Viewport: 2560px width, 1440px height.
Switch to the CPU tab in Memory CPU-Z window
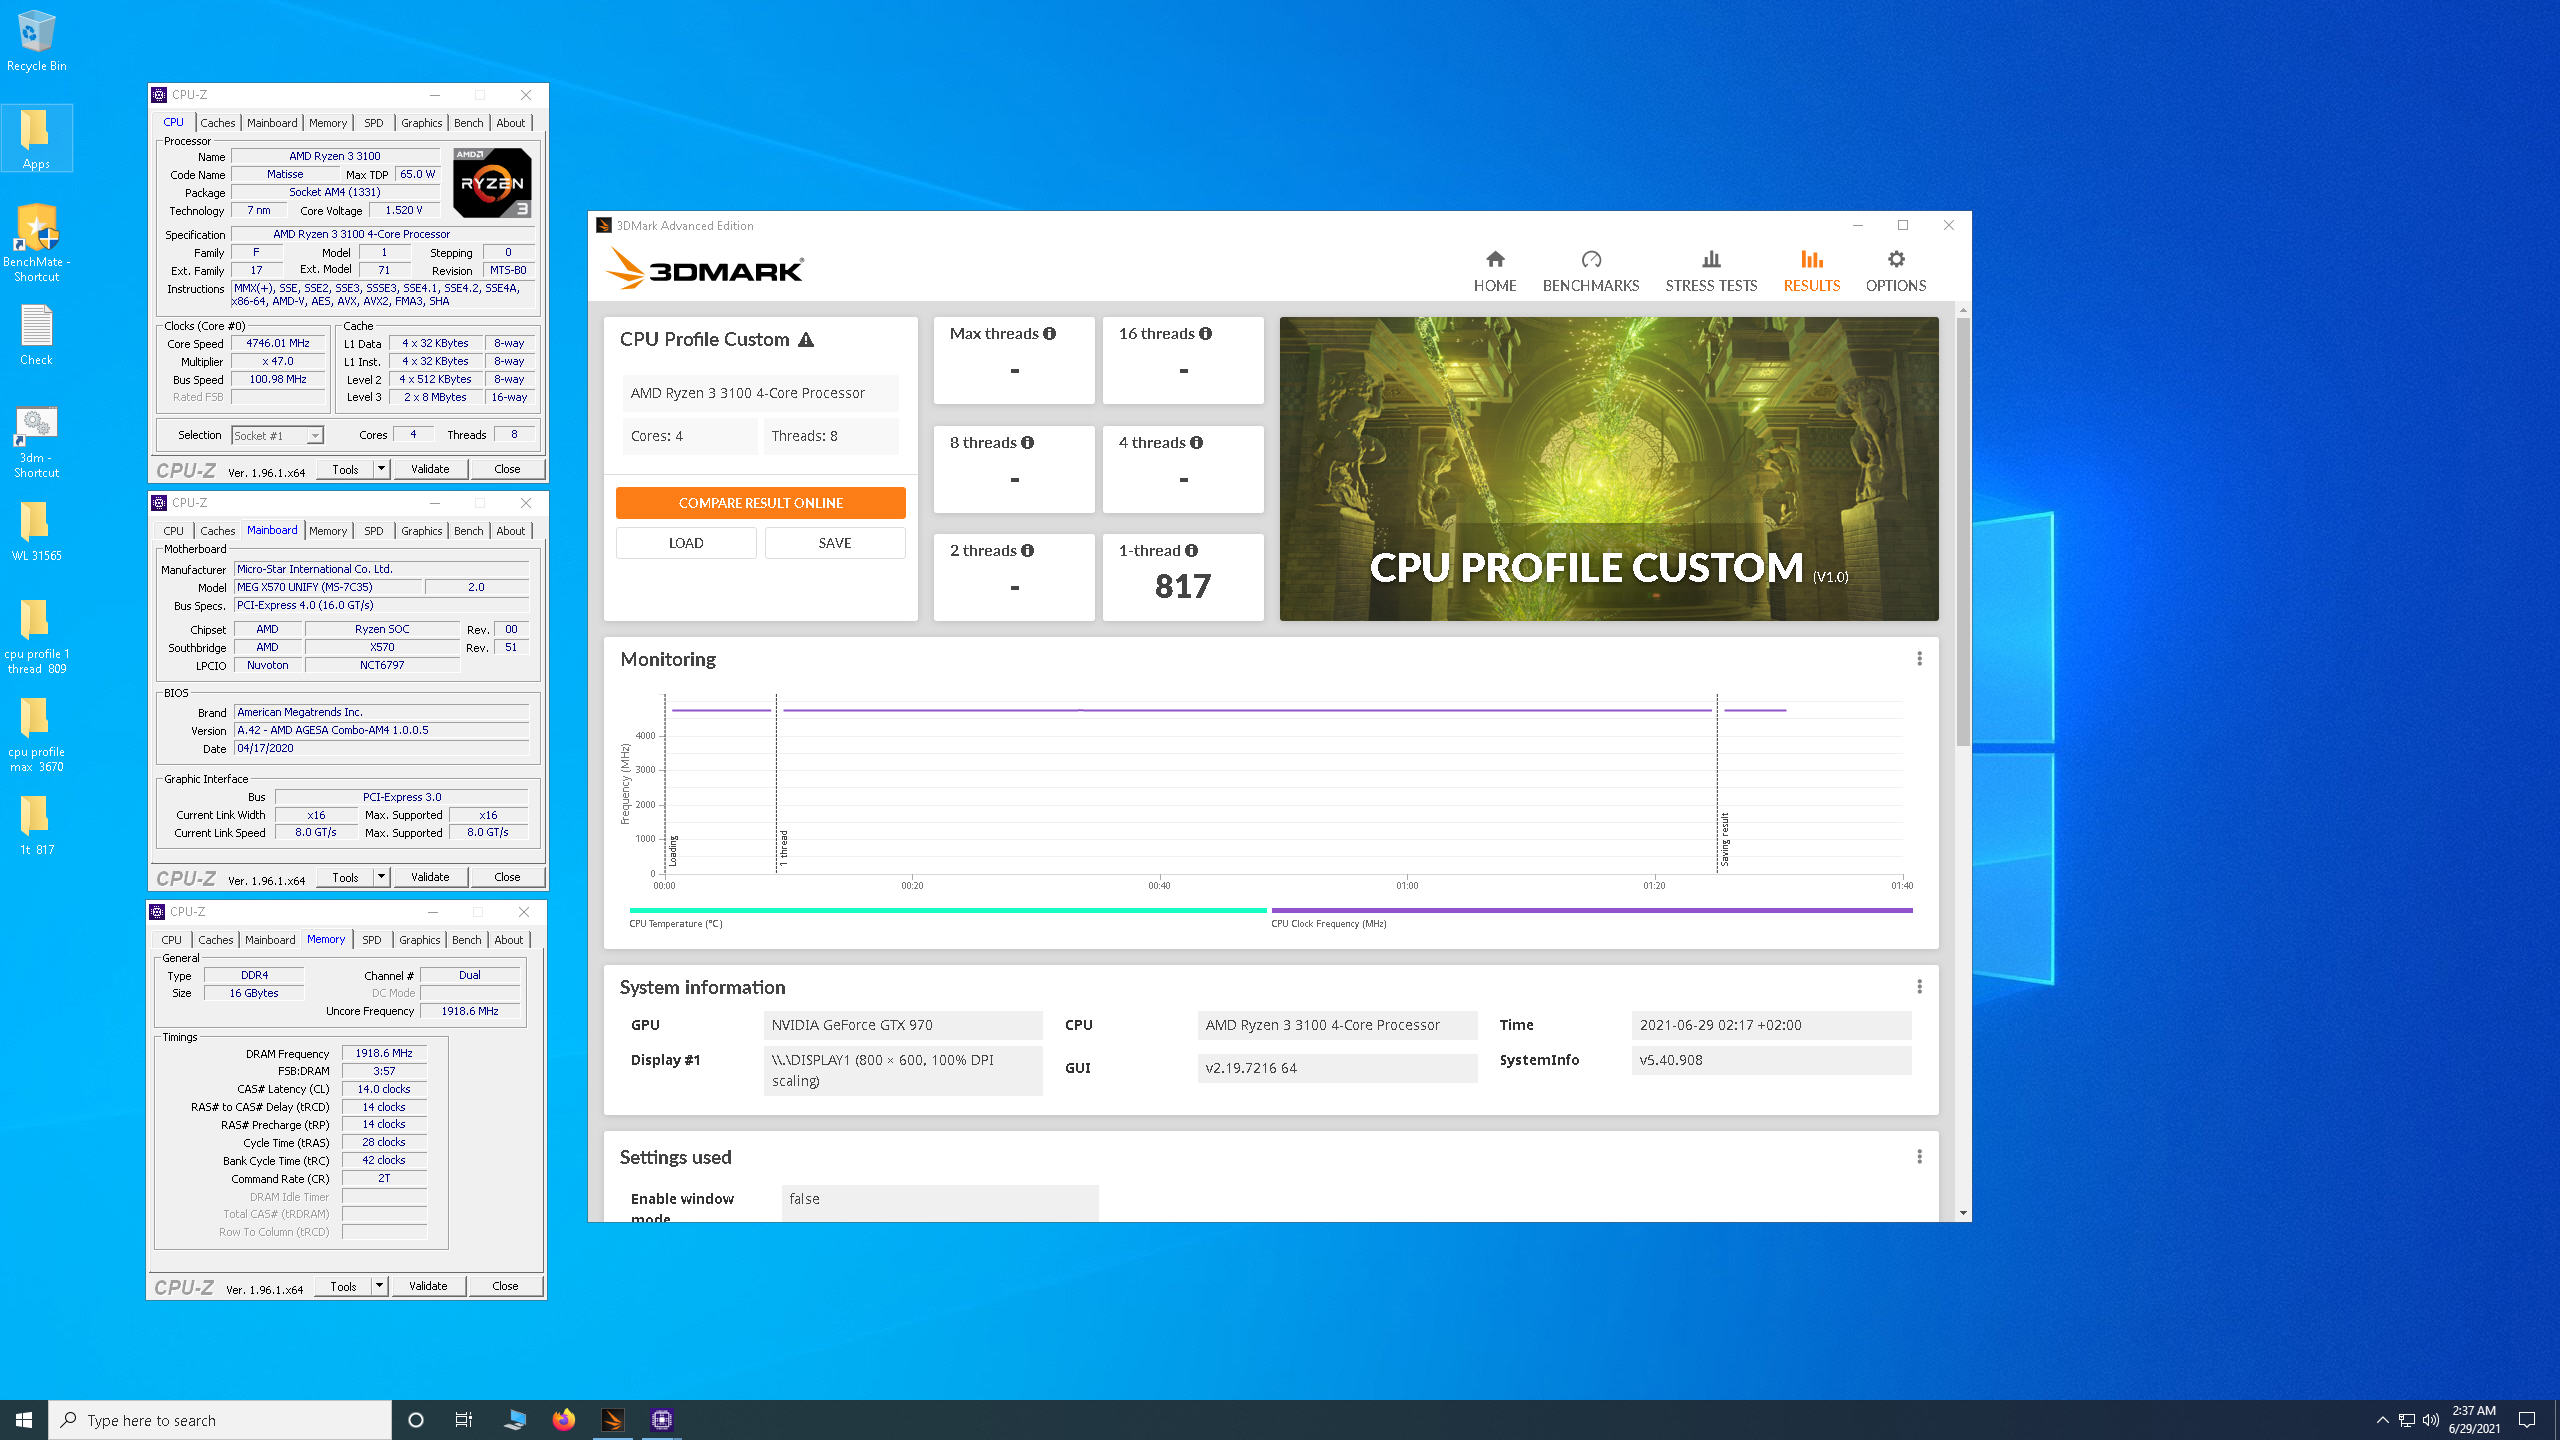[x=172, y=940]
